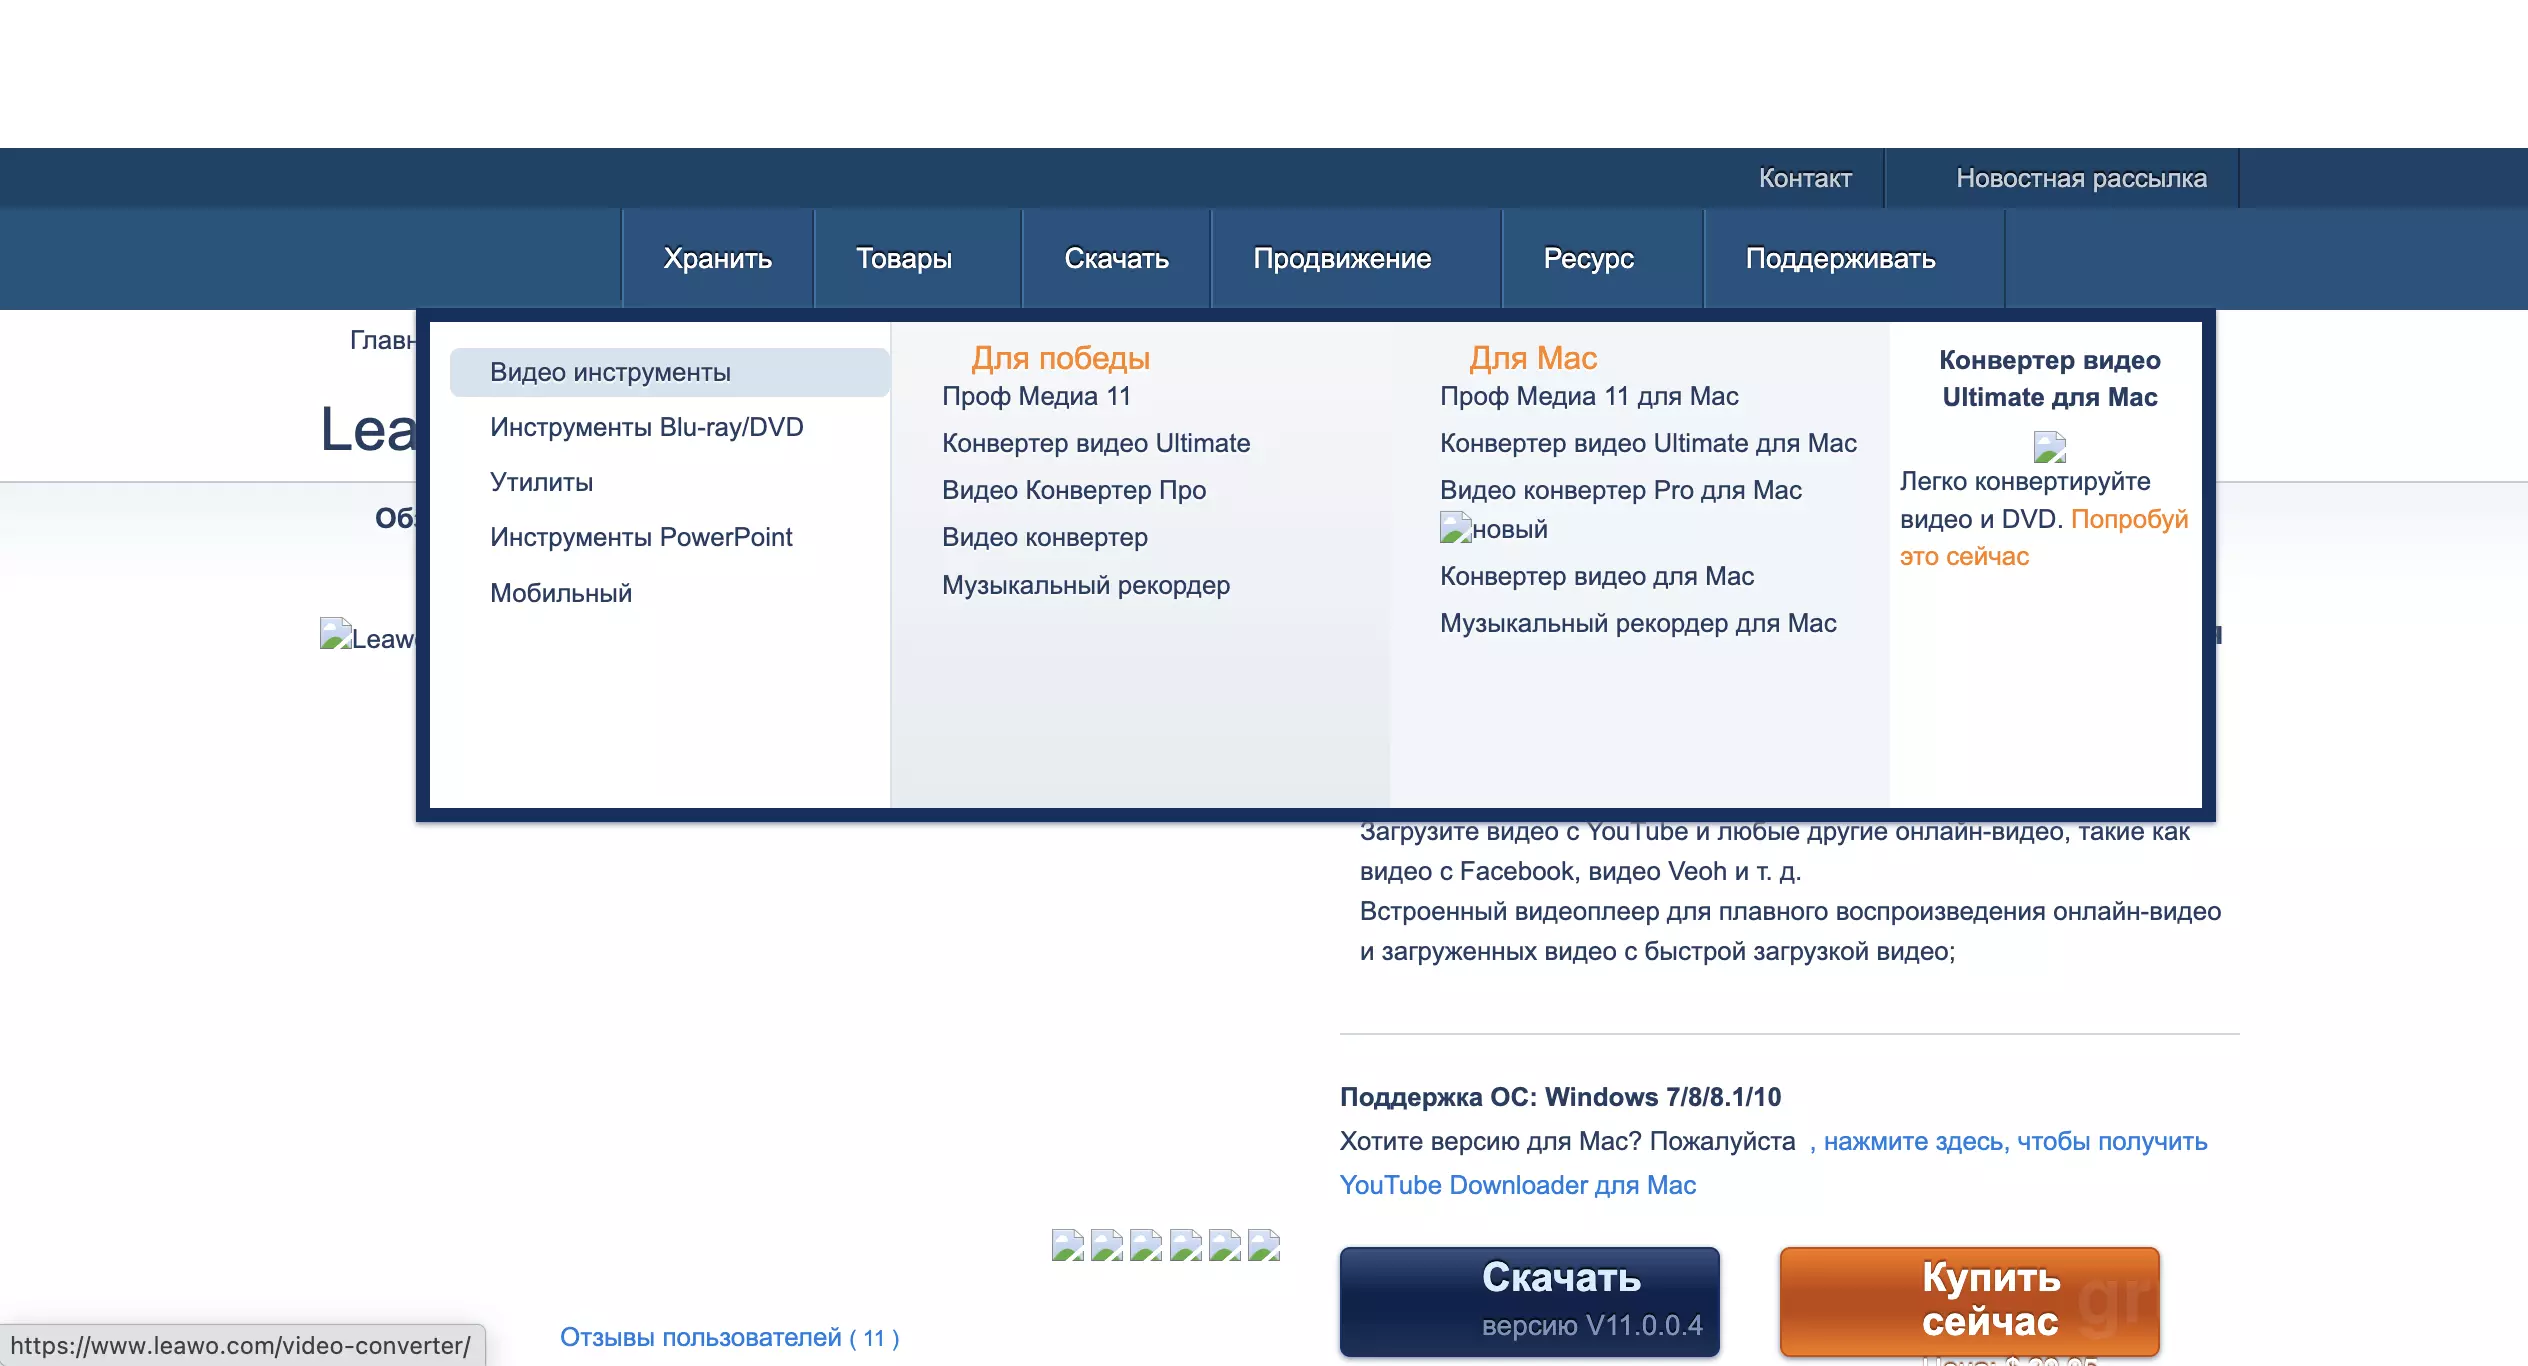Viewport: 2528px width, 1366px height.
Task: Click the promo heading Конвертер видео Ultimate для Mac
Action: click(2050, 378)
